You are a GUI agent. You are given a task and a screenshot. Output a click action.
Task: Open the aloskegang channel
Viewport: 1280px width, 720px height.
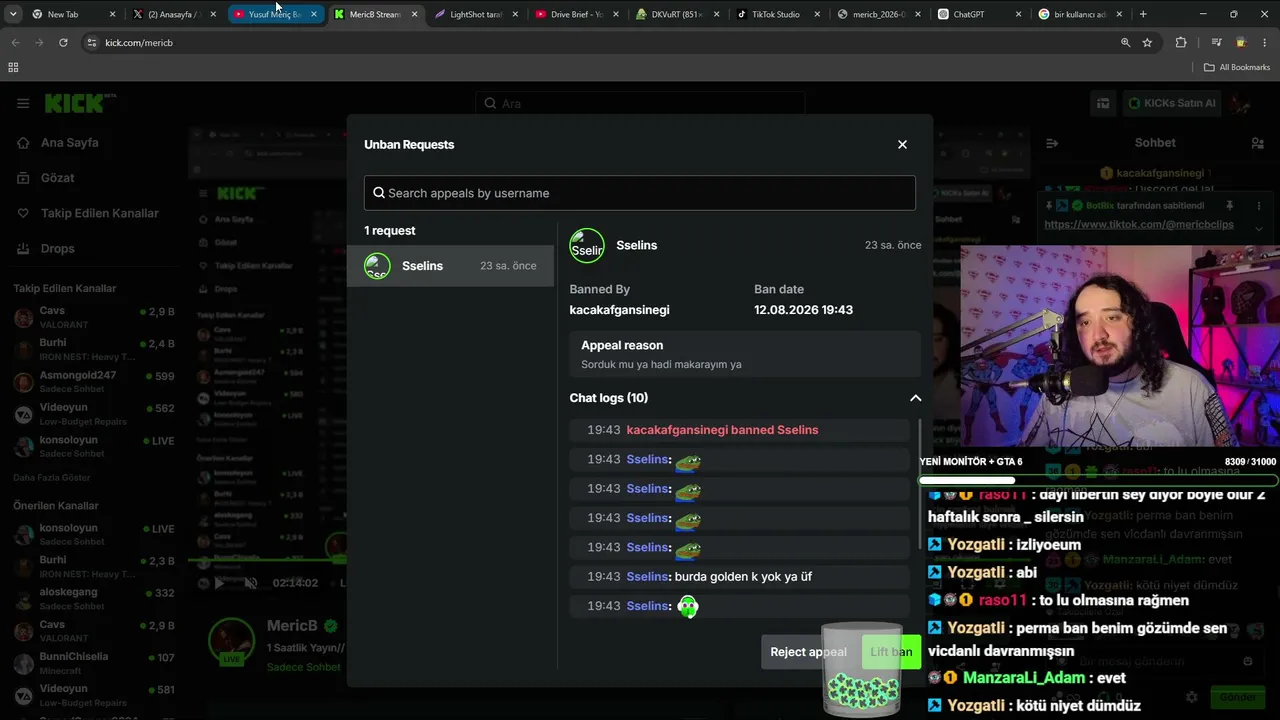coord(94,599)
